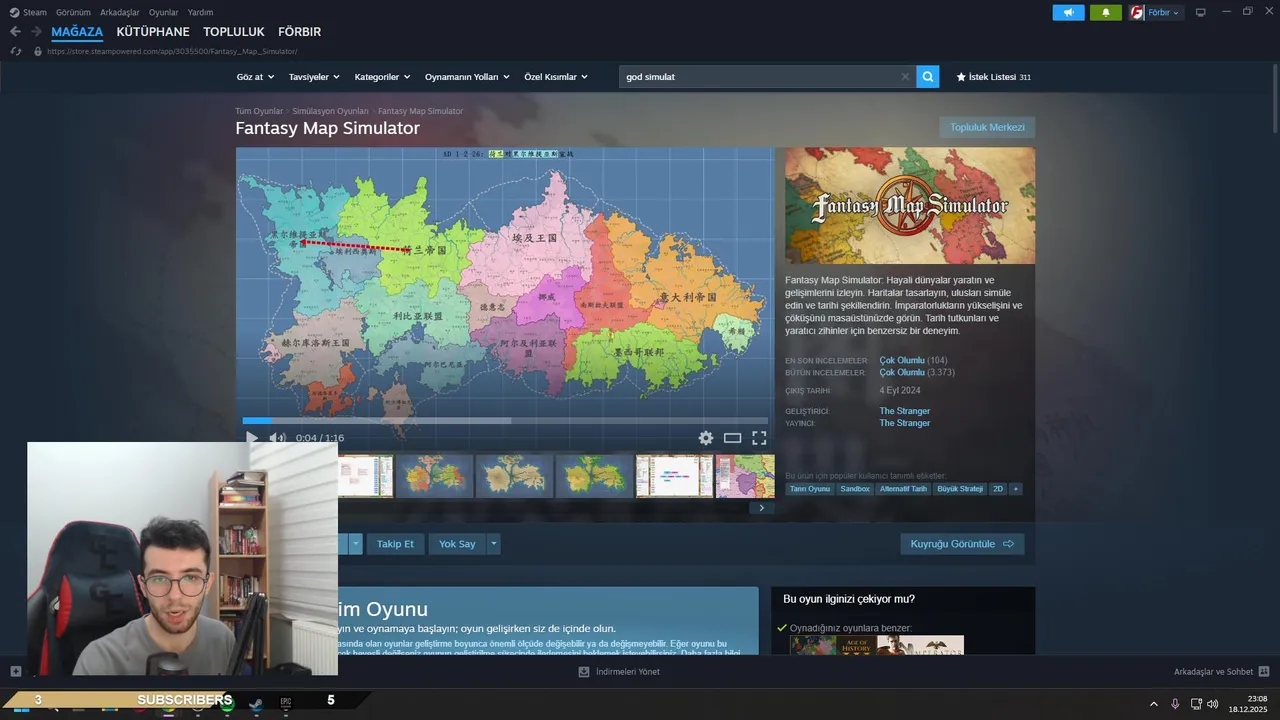Click the taskbar clock and date
1280x720 pixels.
[1249, 704]
